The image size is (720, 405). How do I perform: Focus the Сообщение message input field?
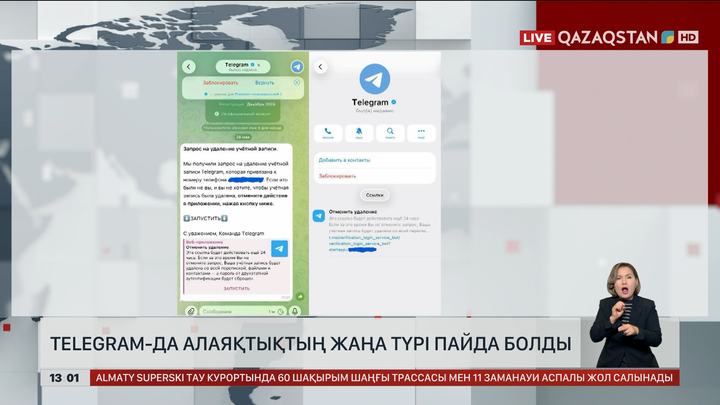243,311
